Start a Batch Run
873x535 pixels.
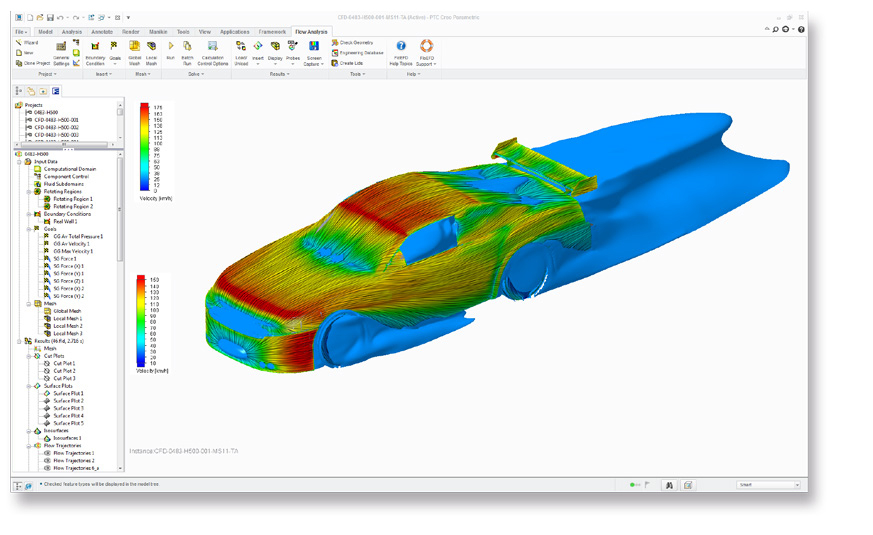[187, 53]
